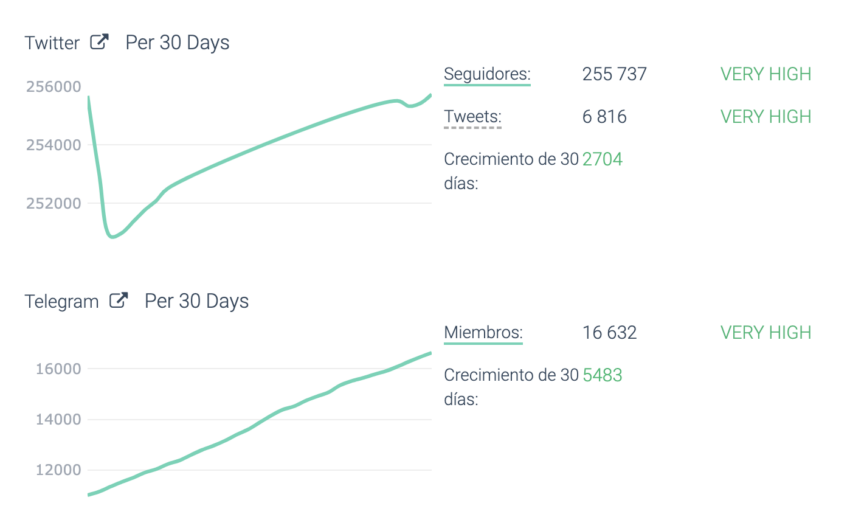Click the Telegram heading text
The image size is (850, 517).
click(x=62, y=301)
